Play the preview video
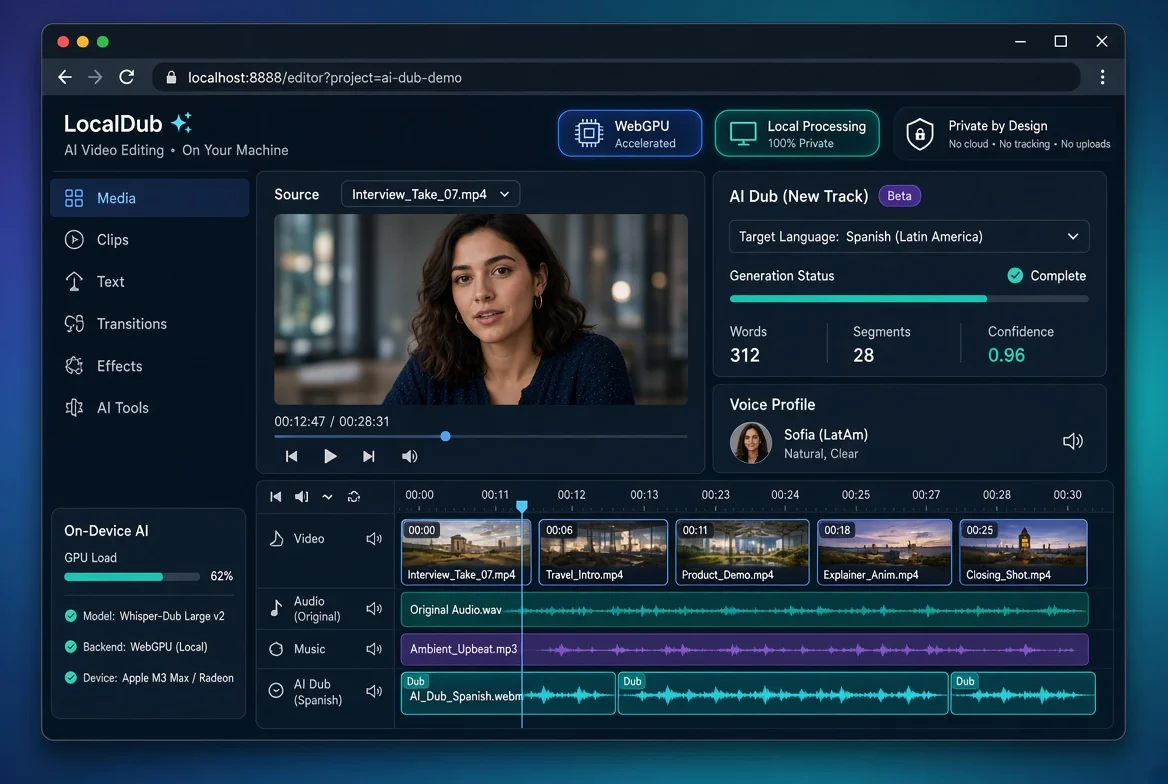The height and width of the screenshot is (784, 1168). coord(330,456)
